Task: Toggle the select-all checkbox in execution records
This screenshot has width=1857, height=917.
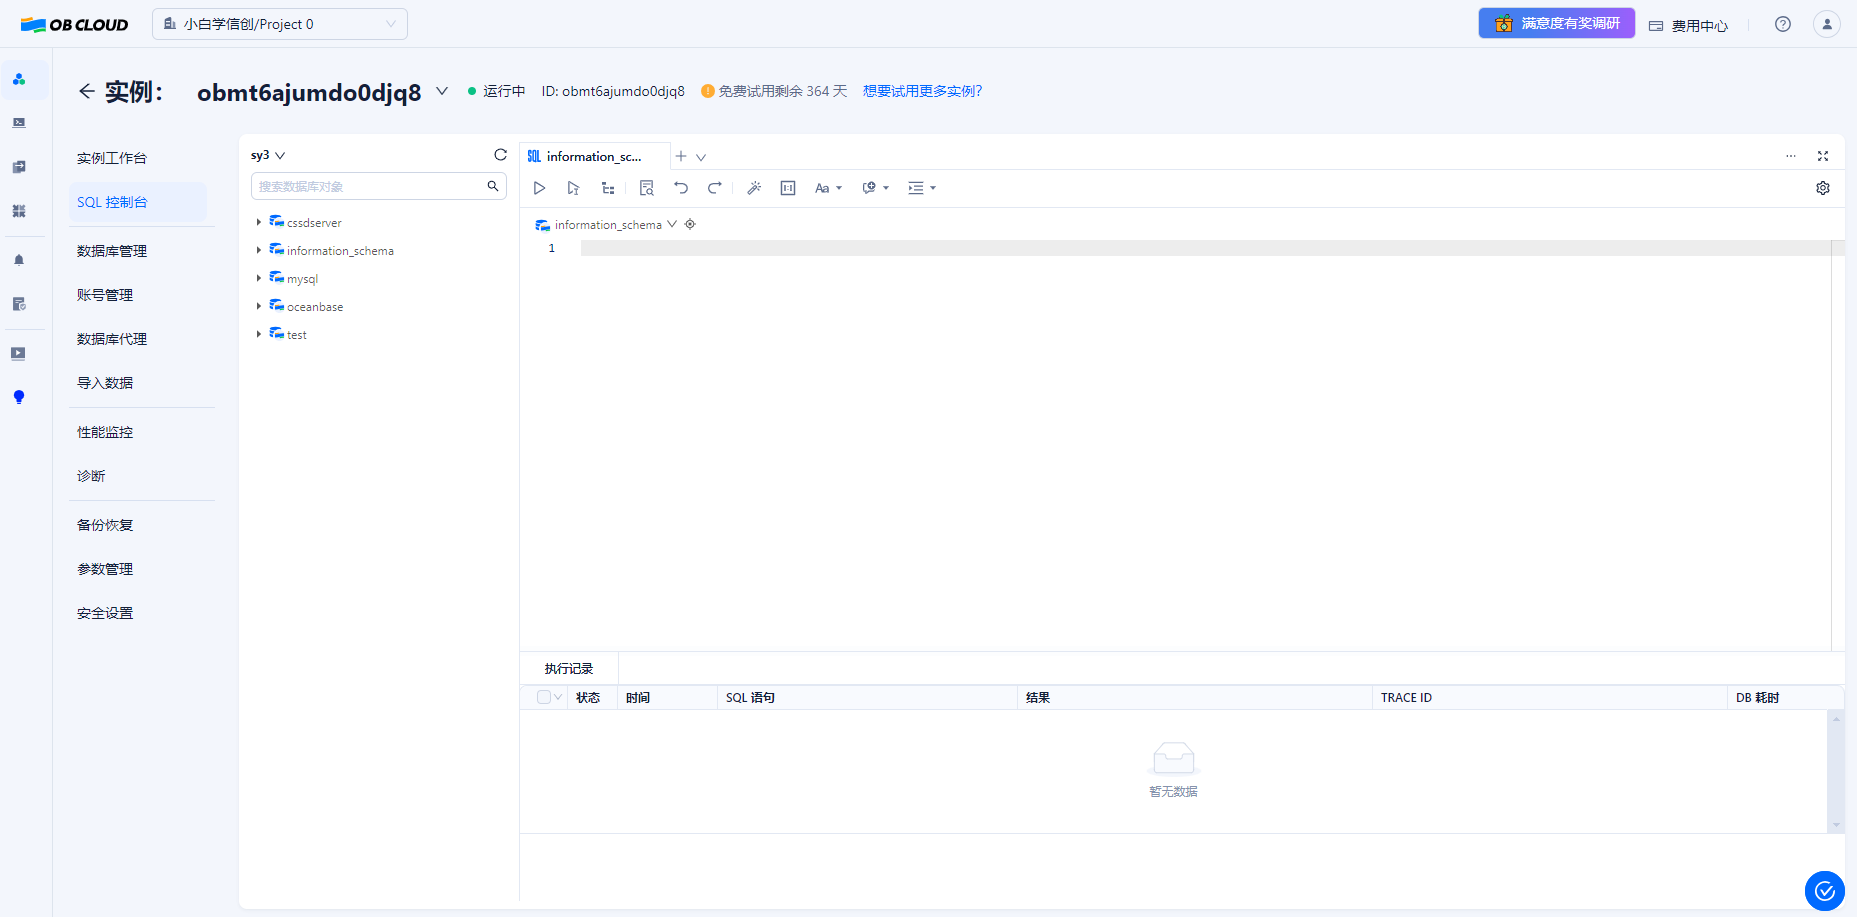Action: click(544, 697)
